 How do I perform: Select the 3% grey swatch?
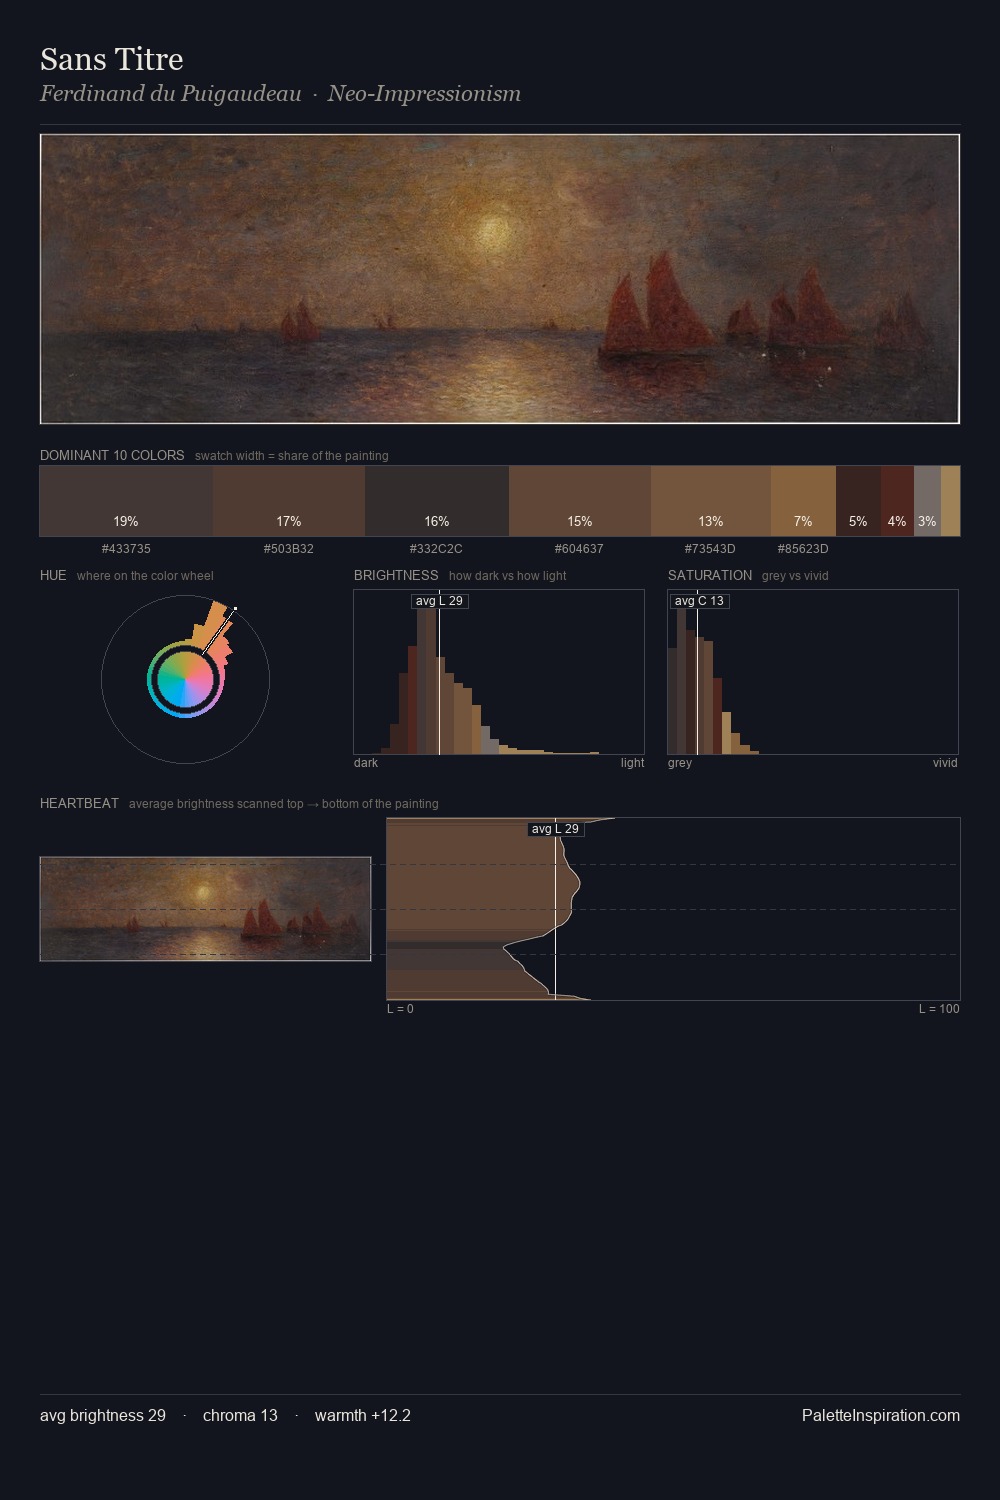point(927,501)
